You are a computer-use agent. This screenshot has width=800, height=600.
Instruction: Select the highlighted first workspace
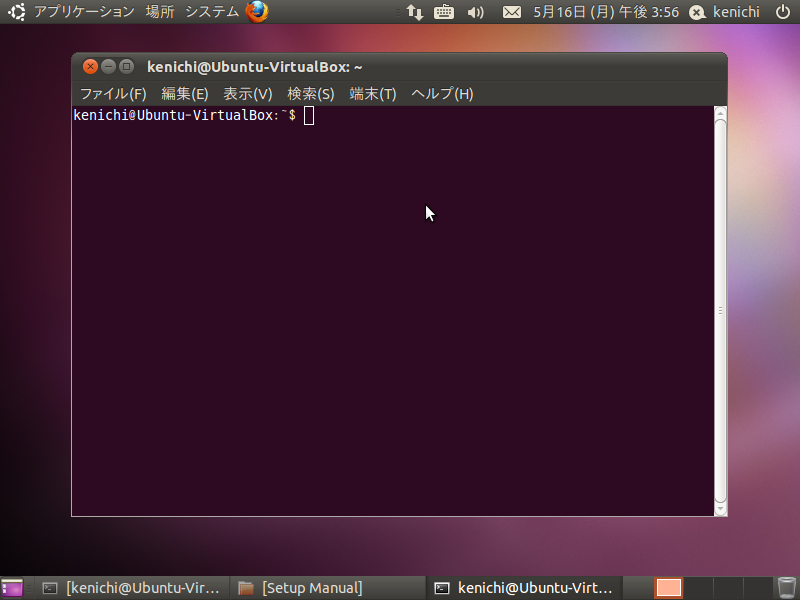click(x=668, y=588)
